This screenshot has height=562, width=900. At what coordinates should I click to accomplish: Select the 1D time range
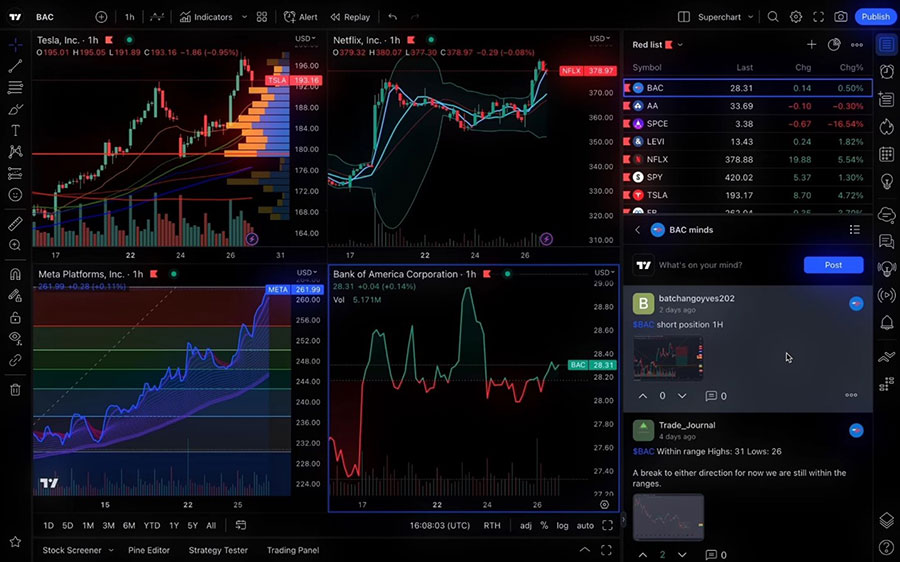point(49,525)
